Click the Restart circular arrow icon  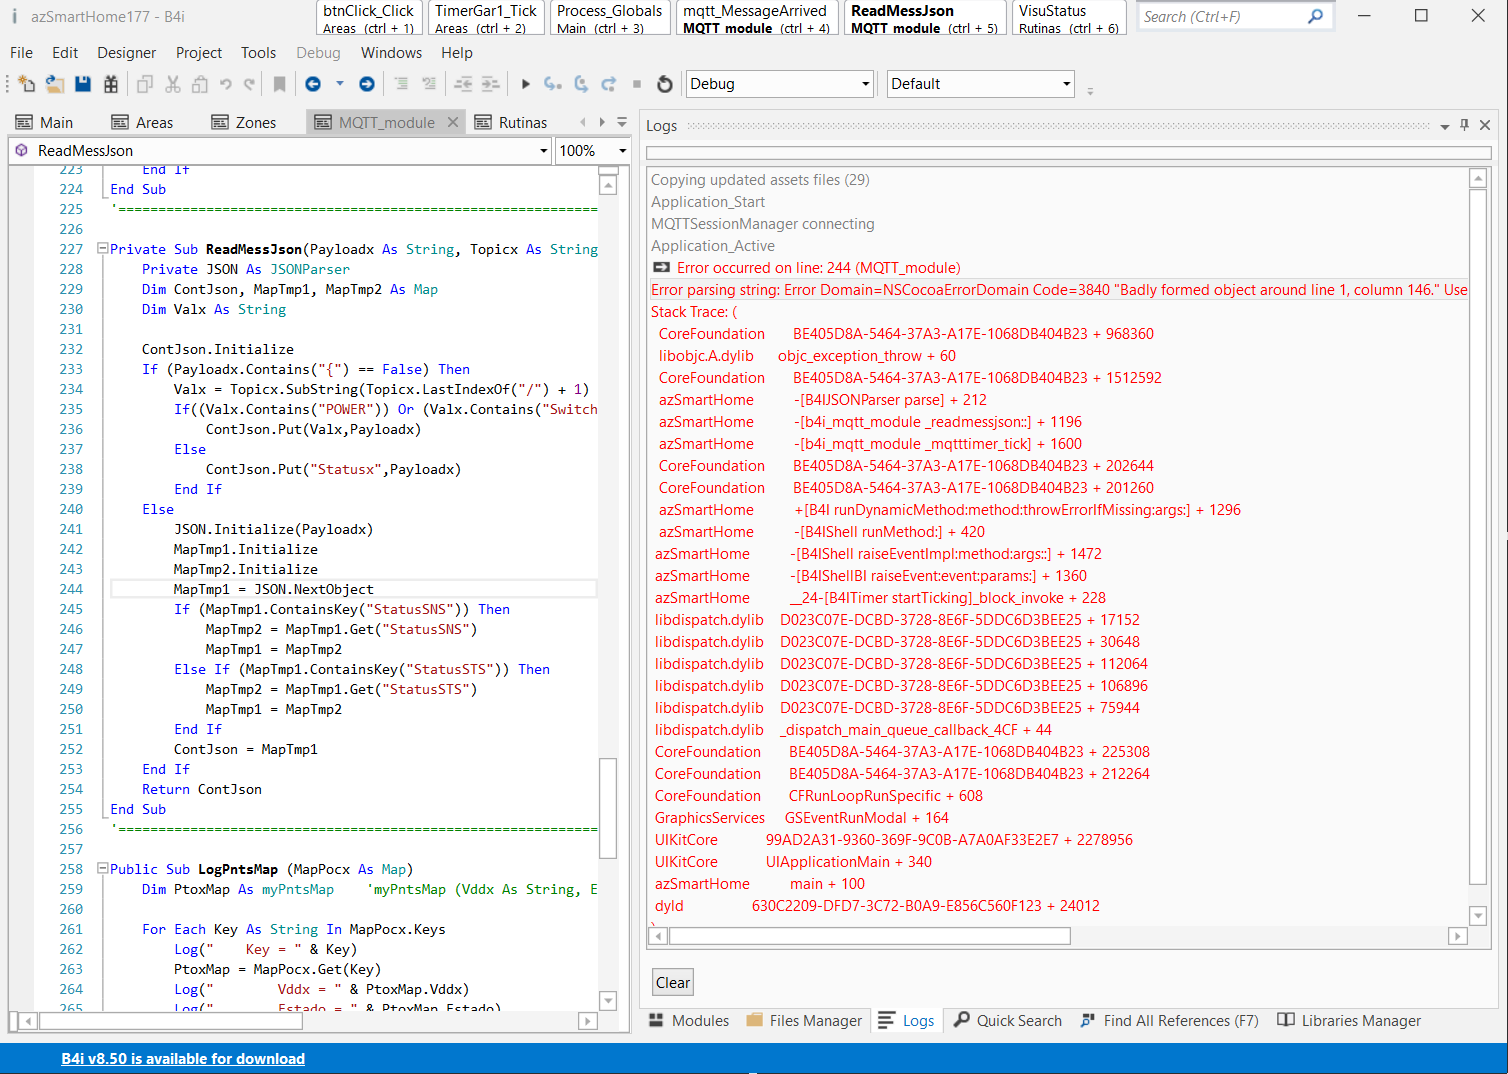[x=665, y=84]
